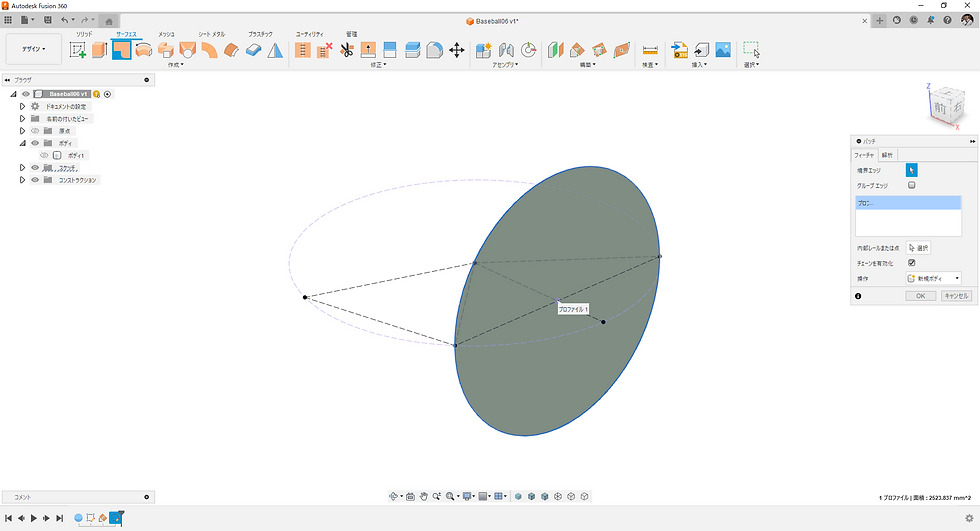Click the Orbit navigation tool
This screenshot has width=980, height=531.
tap(393, 497)
